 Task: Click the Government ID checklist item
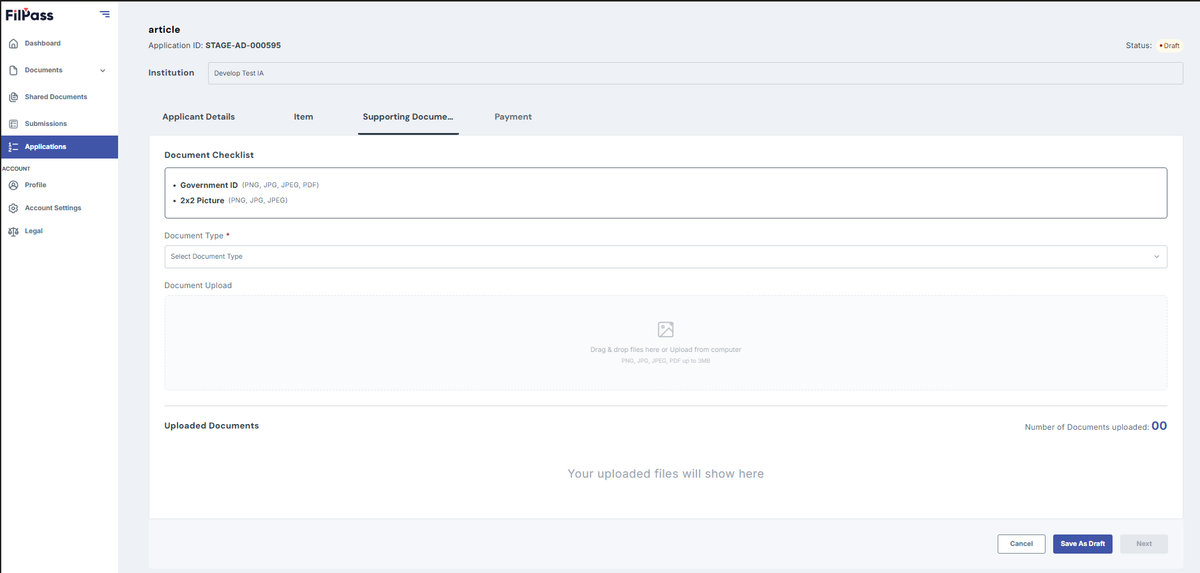249,185
